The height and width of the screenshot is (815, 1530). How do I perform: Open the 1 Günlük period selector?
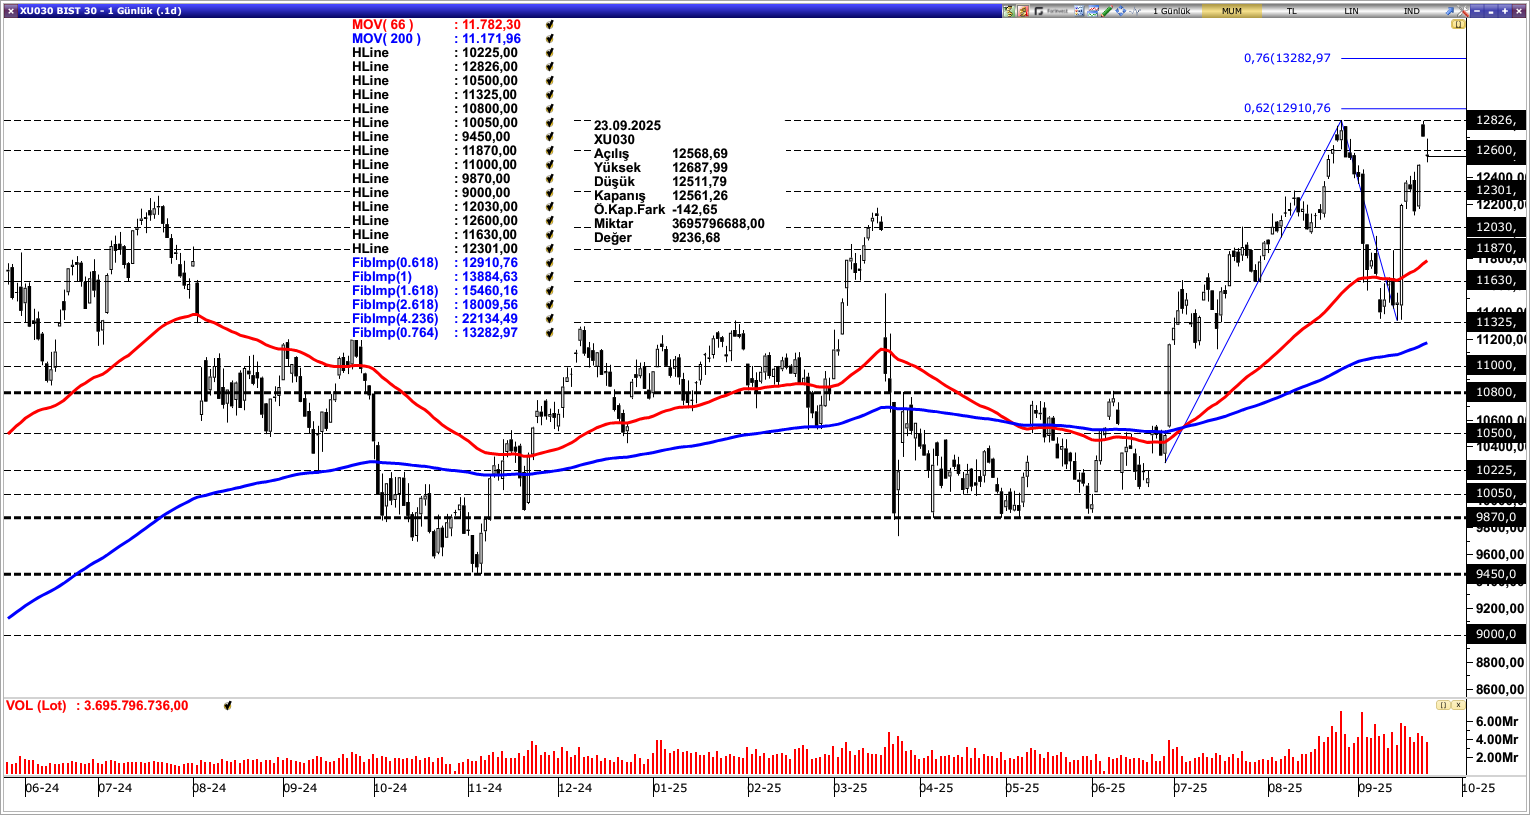1171,11
